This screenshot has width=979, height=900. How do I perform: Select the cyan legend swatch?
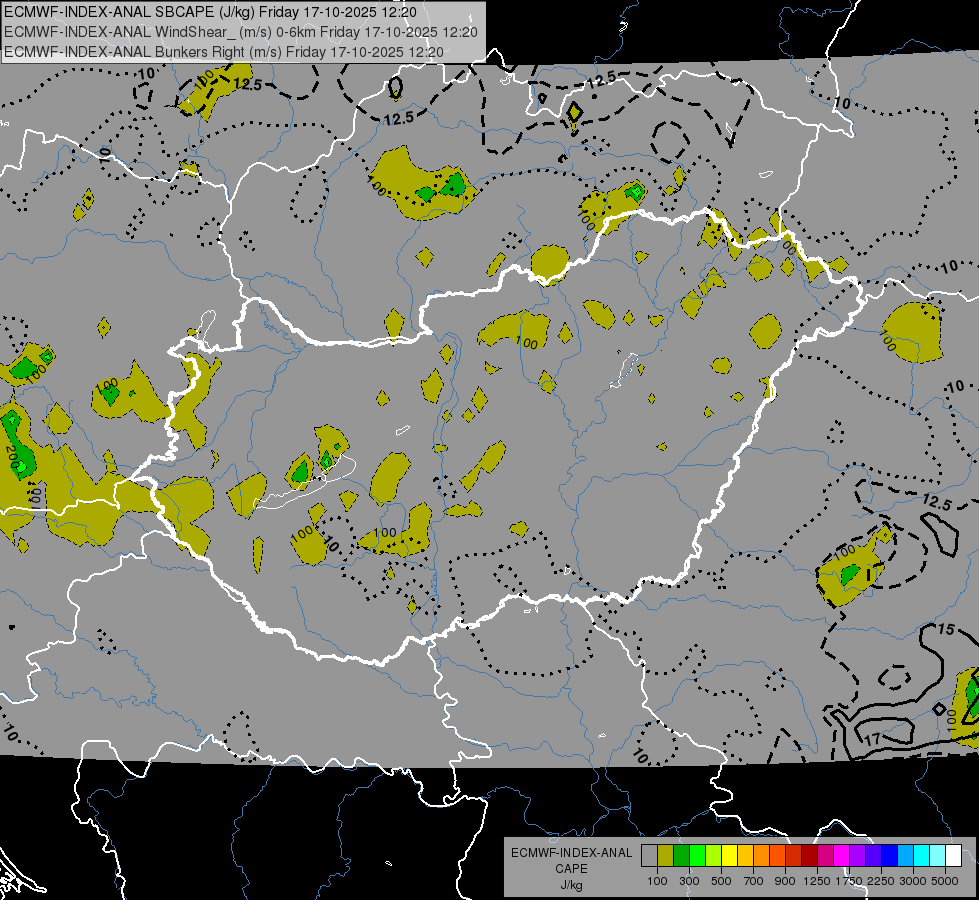click(x=921, y=856)
